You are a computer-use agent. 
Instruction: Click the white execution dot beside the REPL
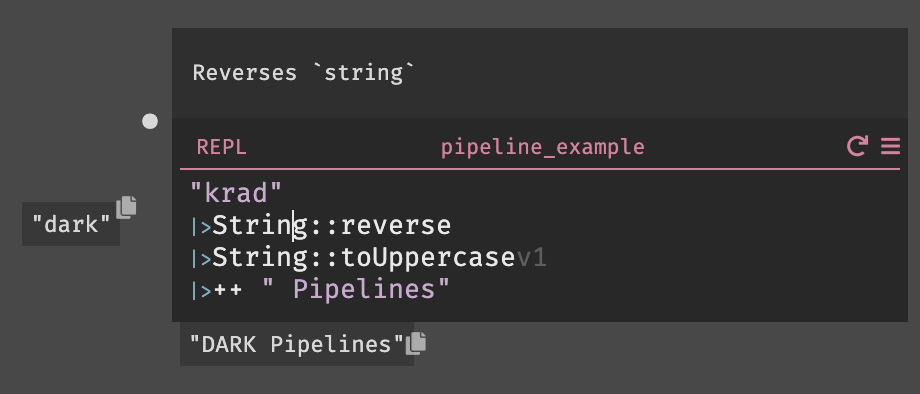(150, 121)
